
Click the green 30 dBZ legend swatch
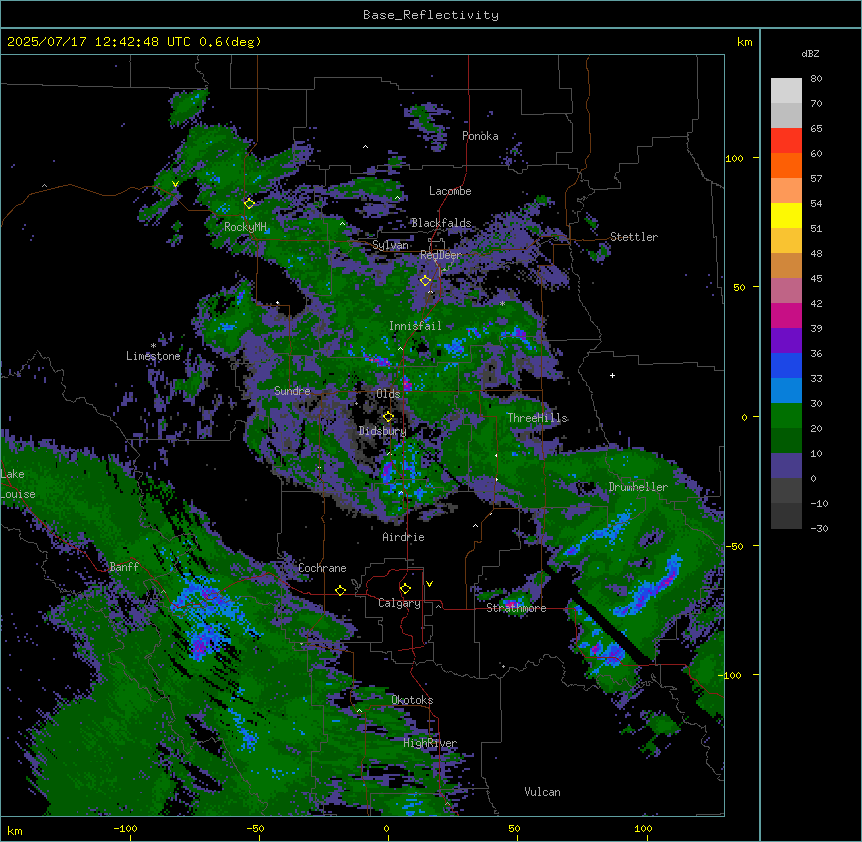pyautogui.click(x=786, y=416)
